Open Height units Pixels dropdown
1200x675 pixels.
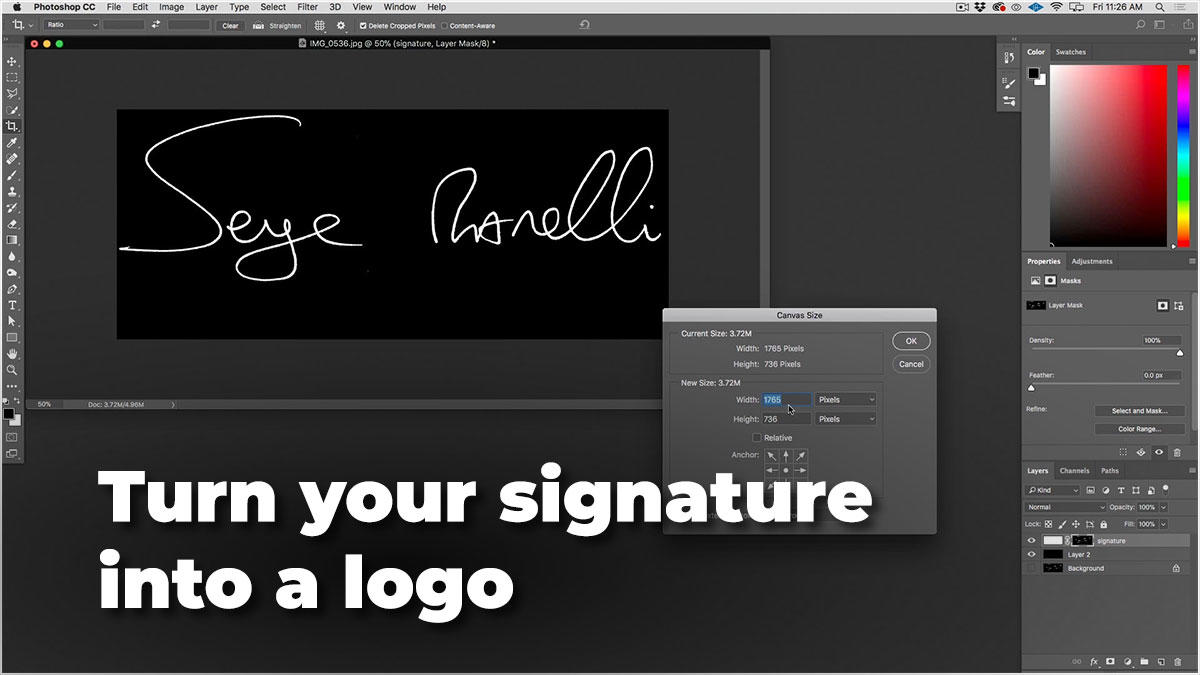(x=846, y=419)
